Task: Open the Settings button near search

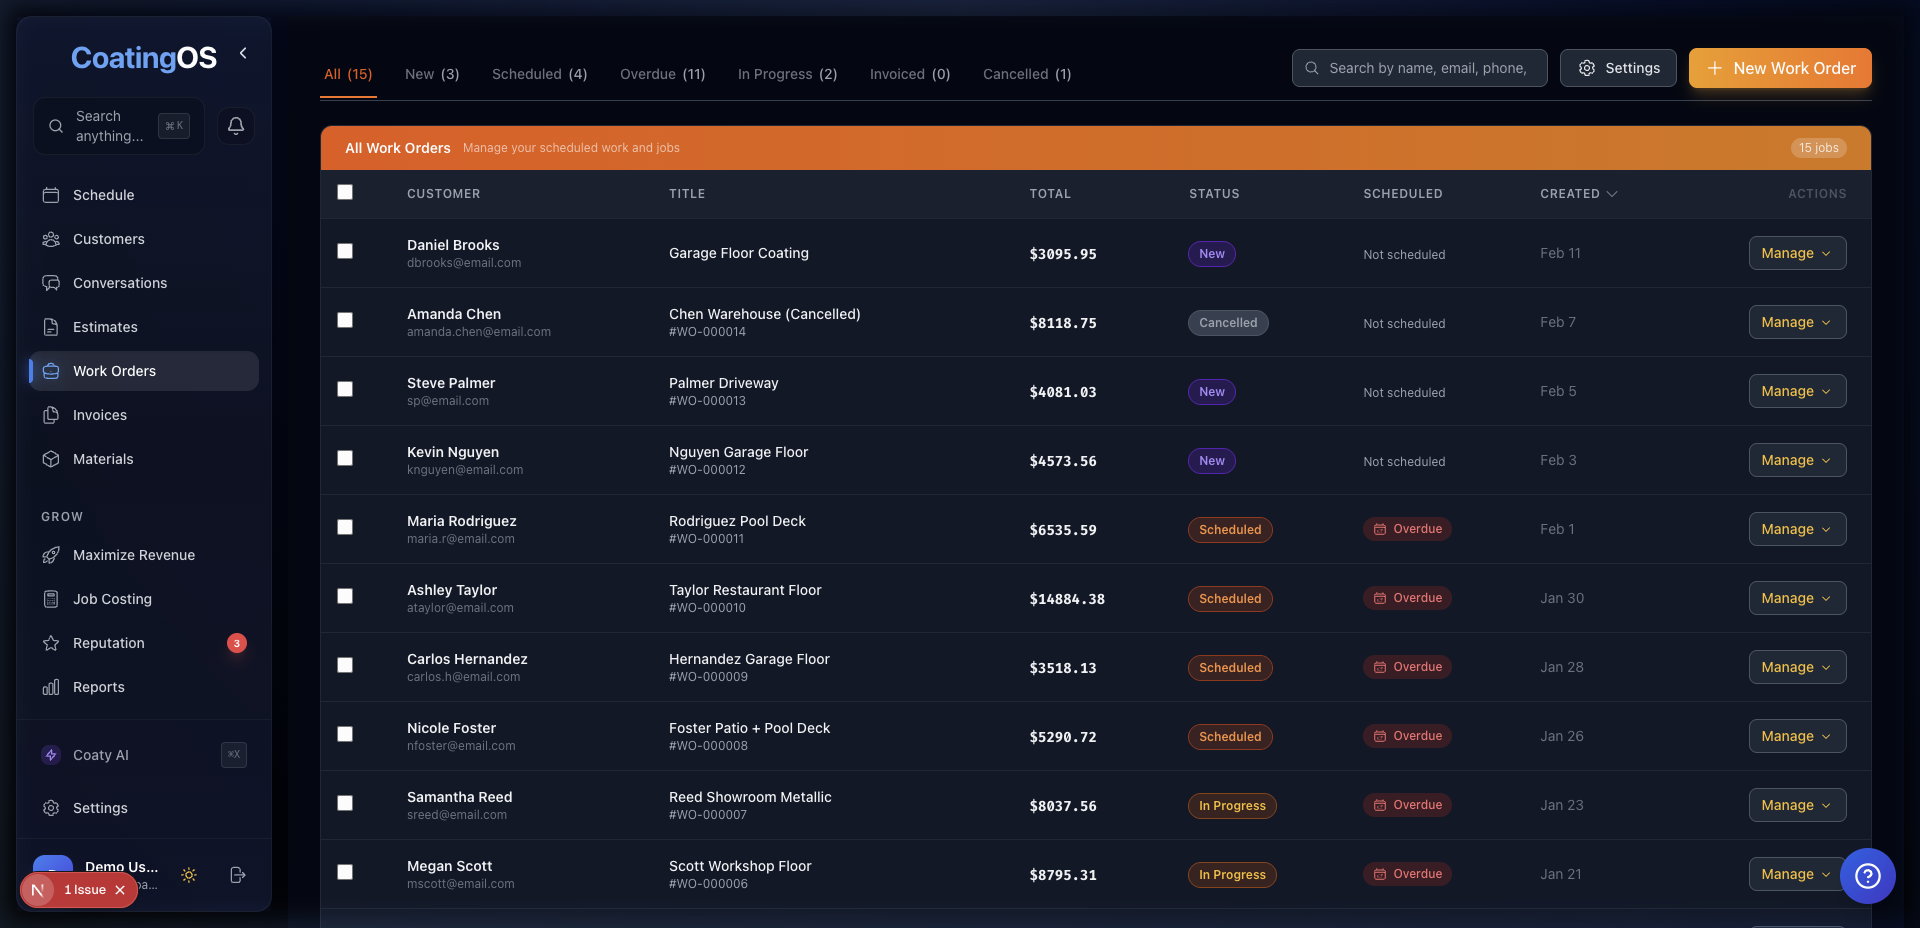Action: click(1618, 68)
